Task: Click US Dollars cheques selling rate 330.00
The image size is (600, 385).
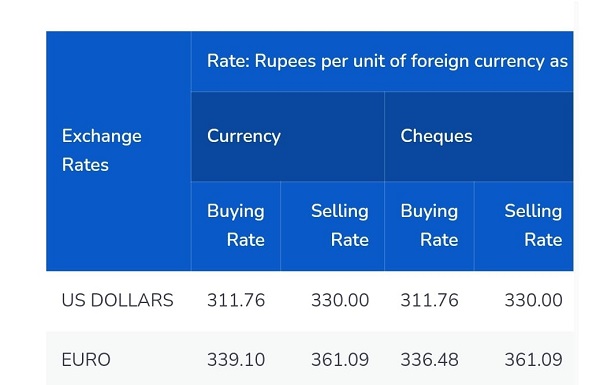Action: 533,300
